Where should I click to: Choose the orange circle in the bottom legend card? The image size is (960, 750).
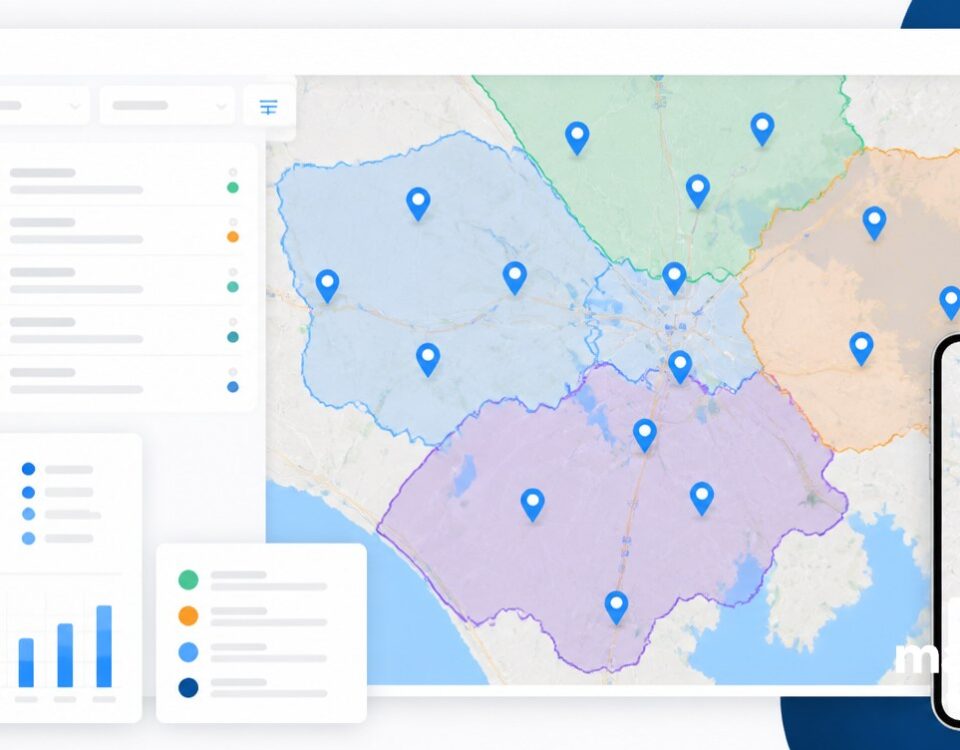pos(188,615)
